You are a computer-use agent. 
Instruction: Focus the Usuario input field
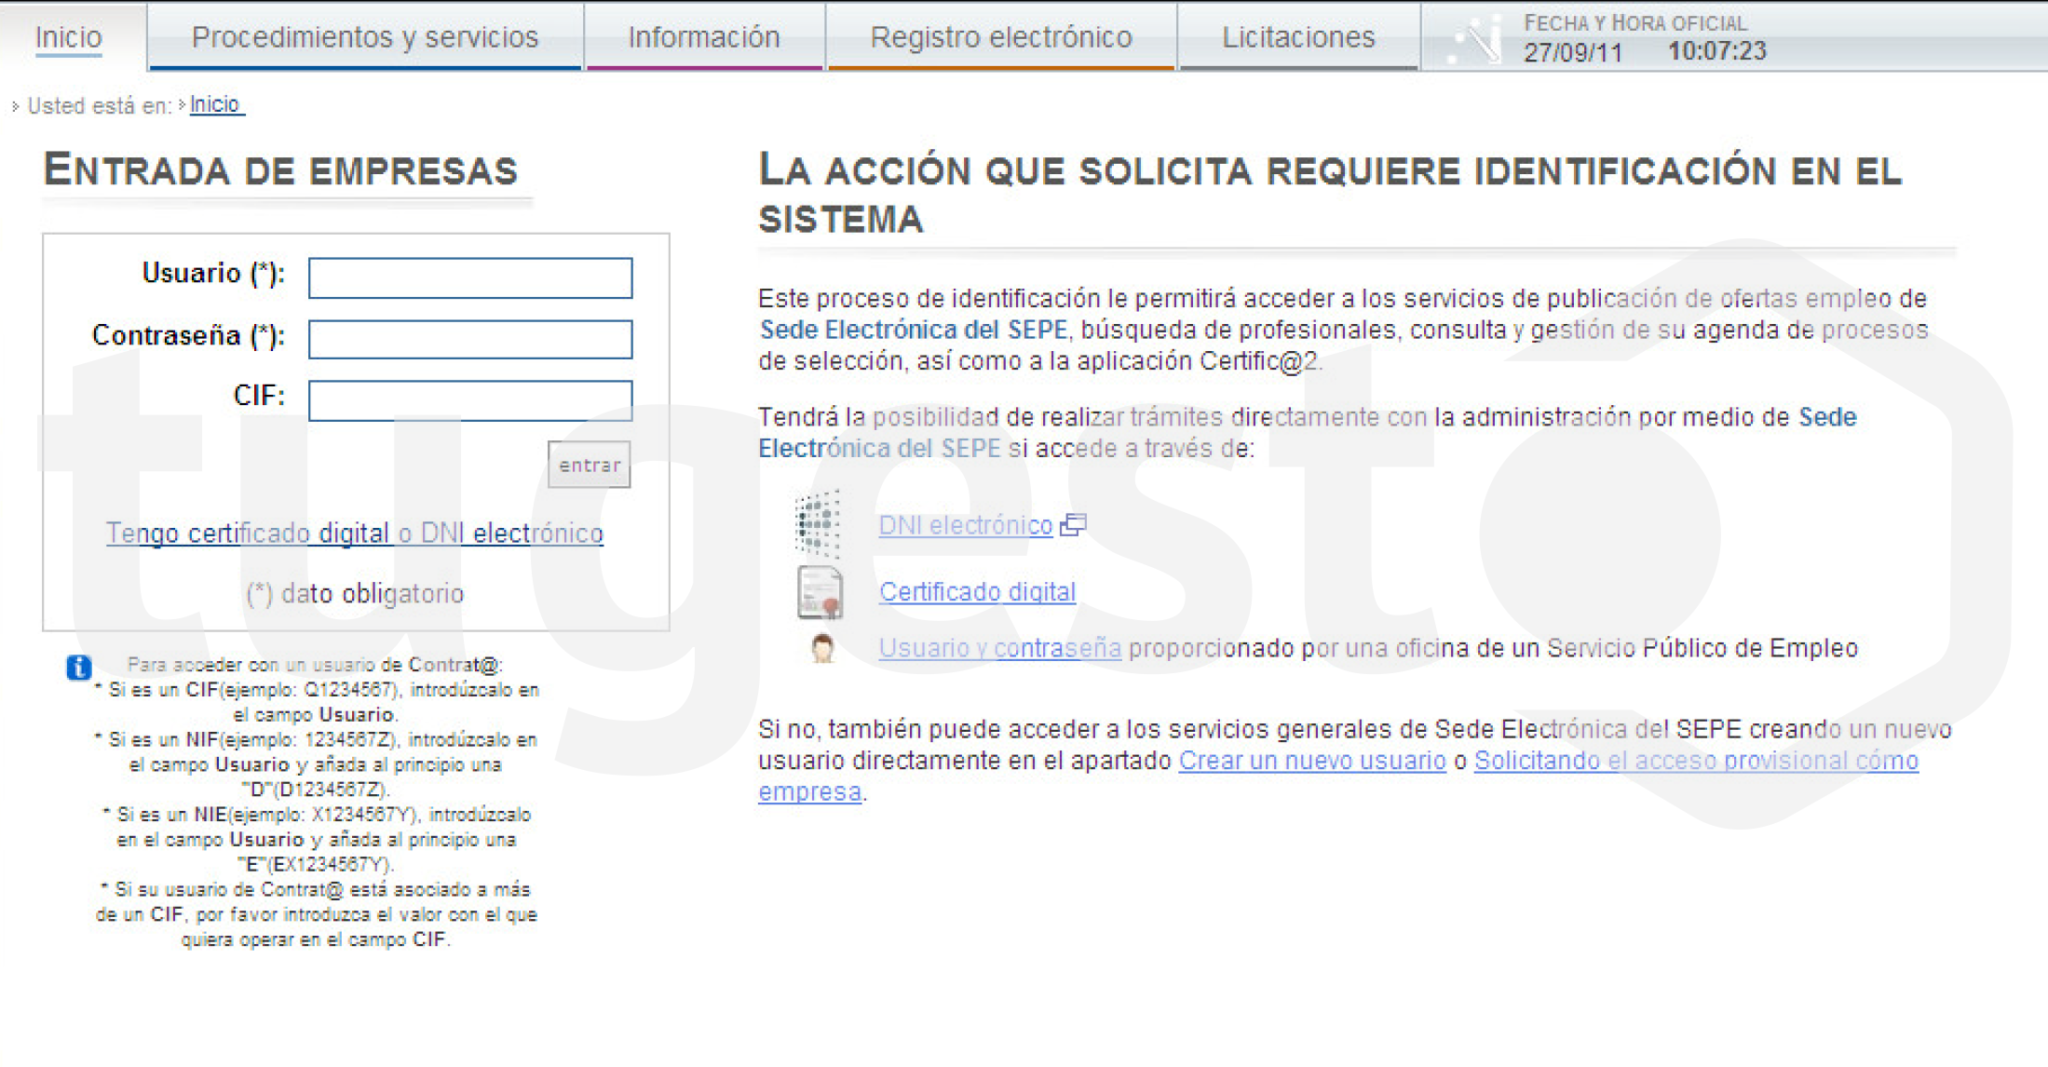(x=470, y=278)
